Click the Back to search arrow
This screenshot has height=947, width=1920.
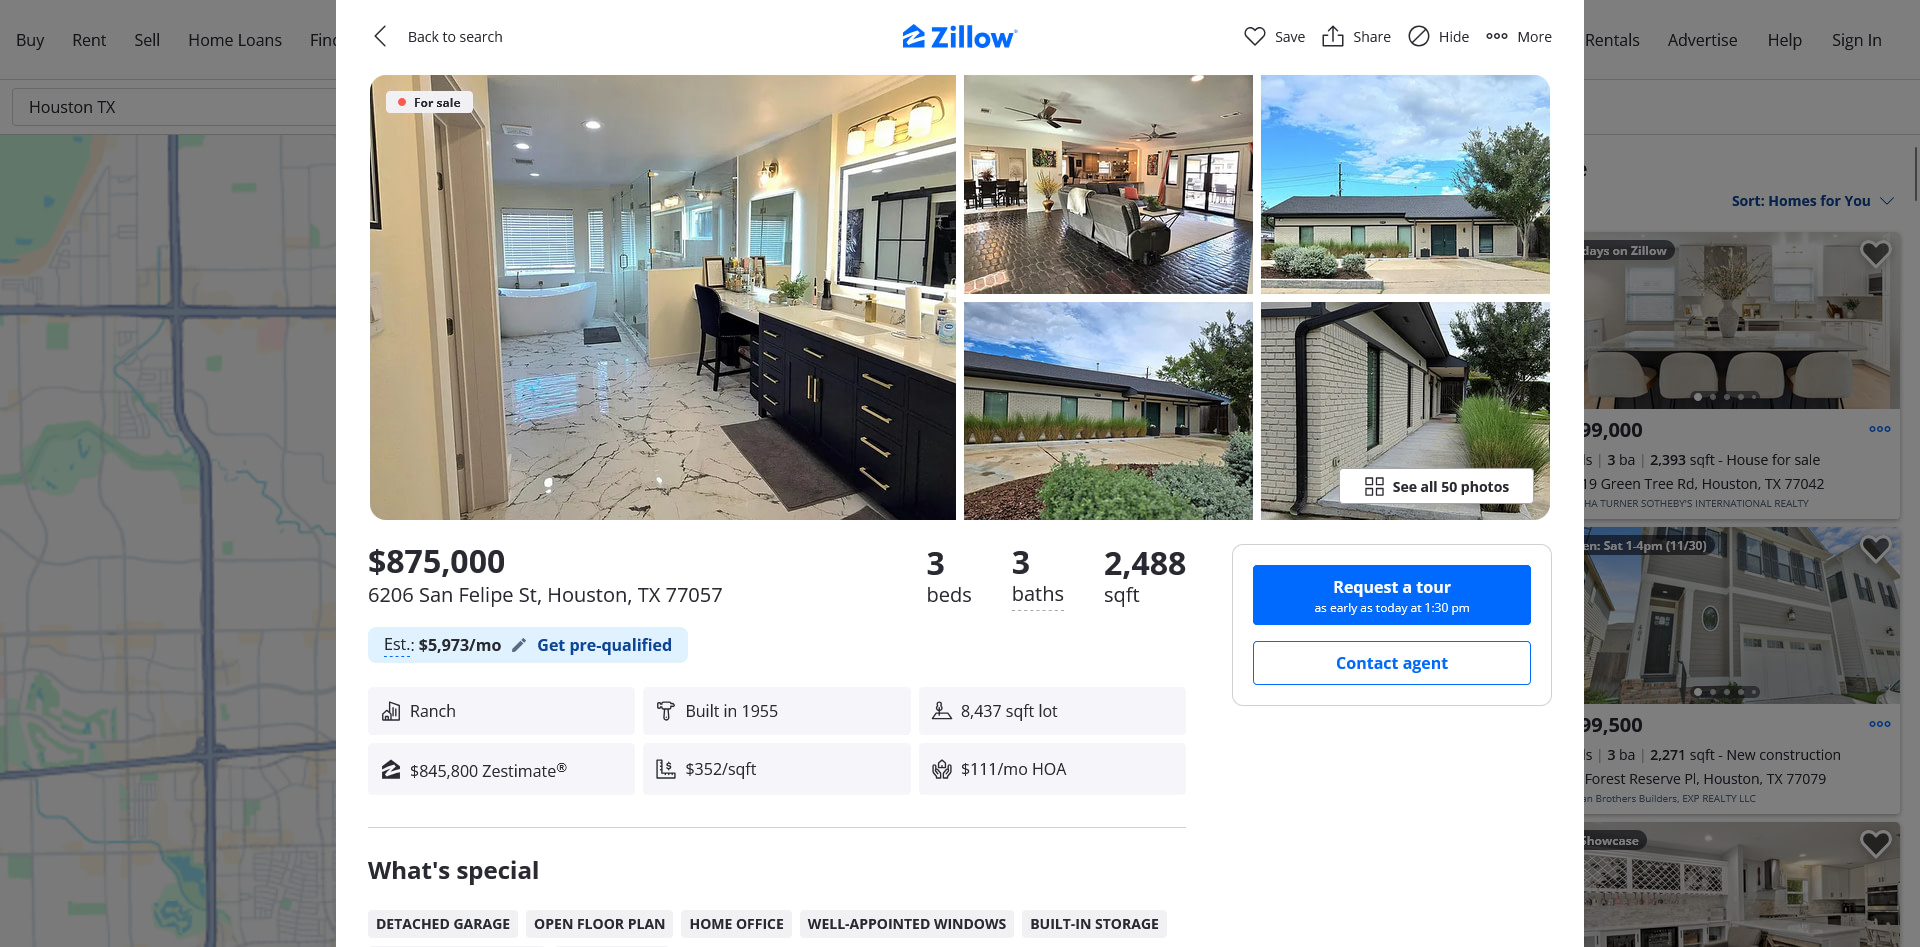point(380,36)
